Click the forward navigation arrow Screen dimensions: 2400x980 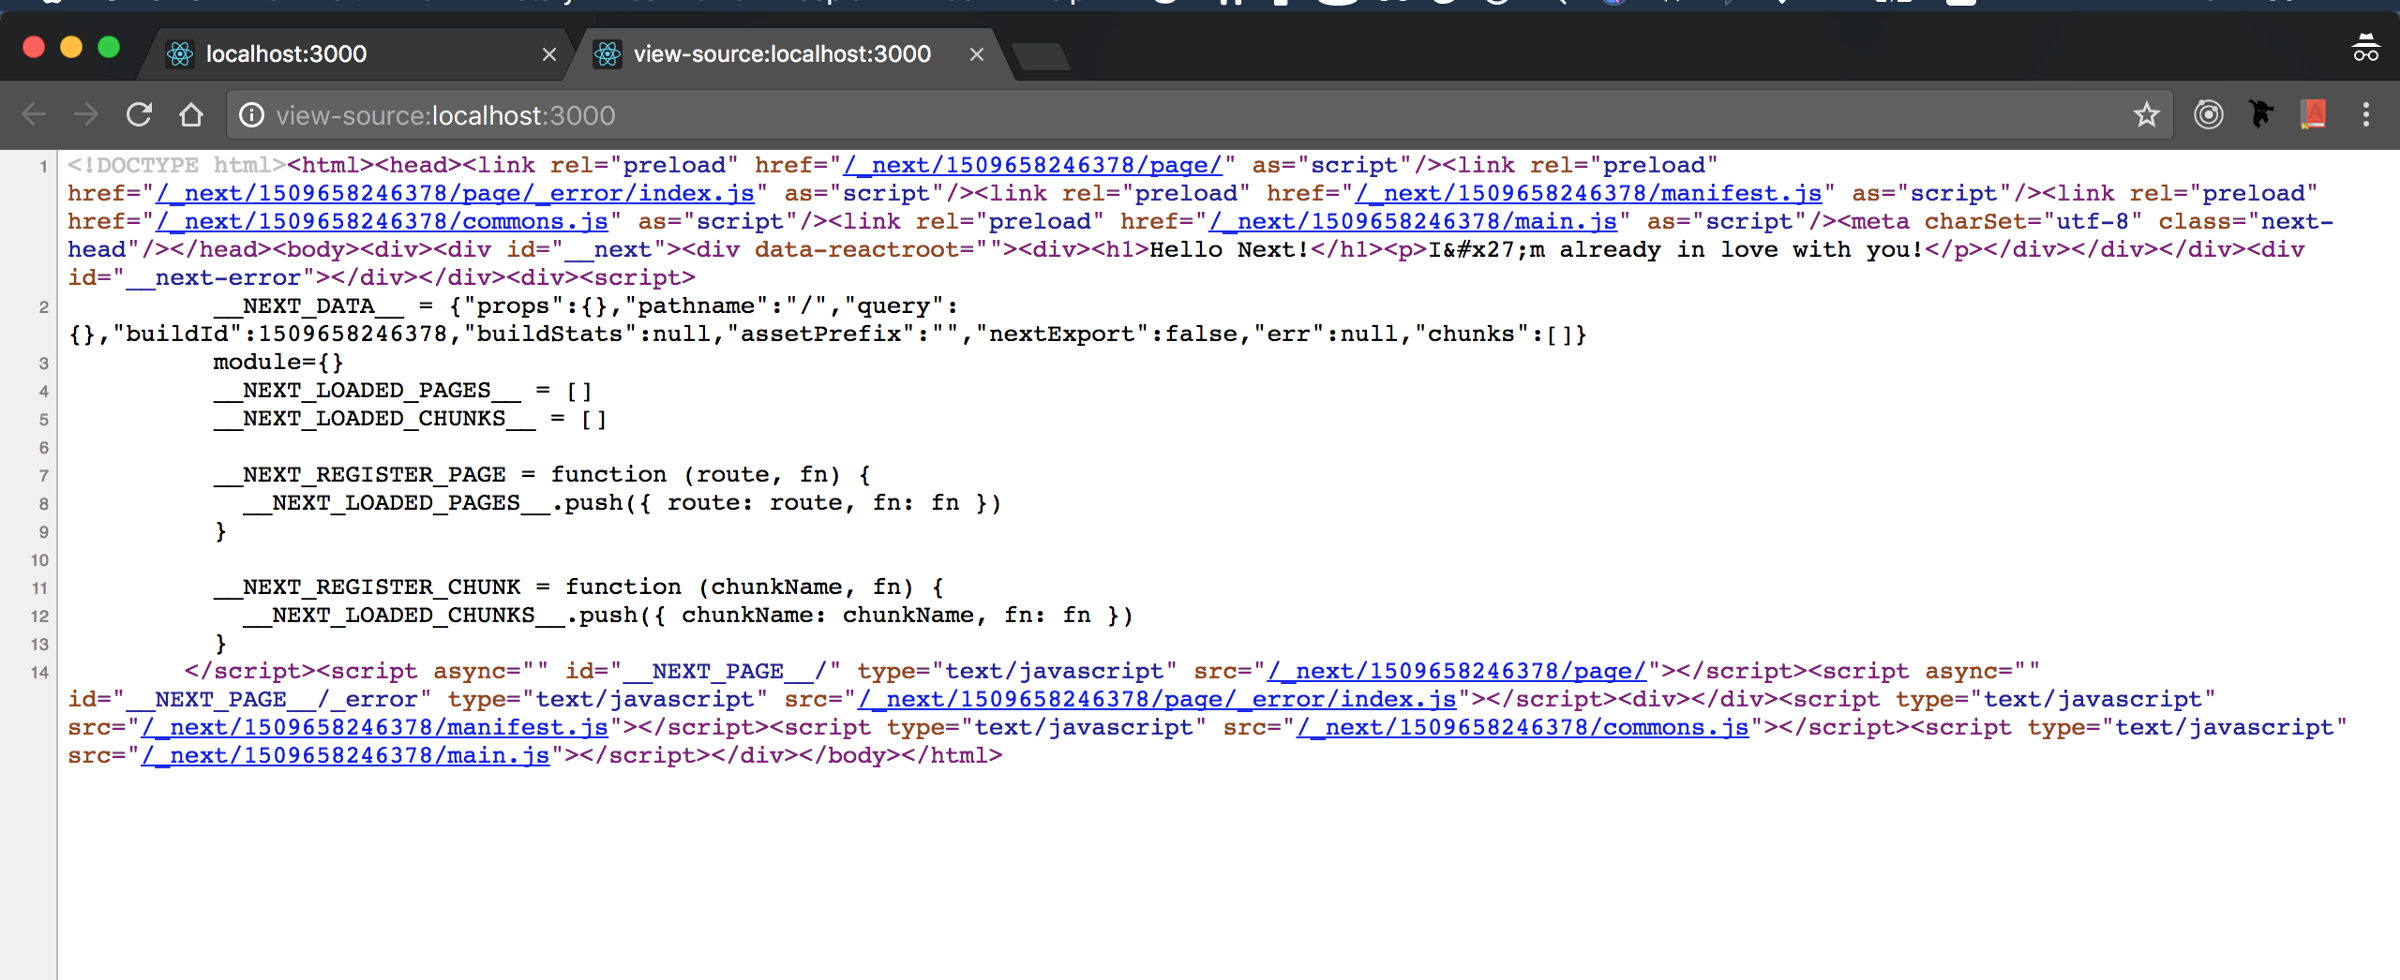[86, 115]
